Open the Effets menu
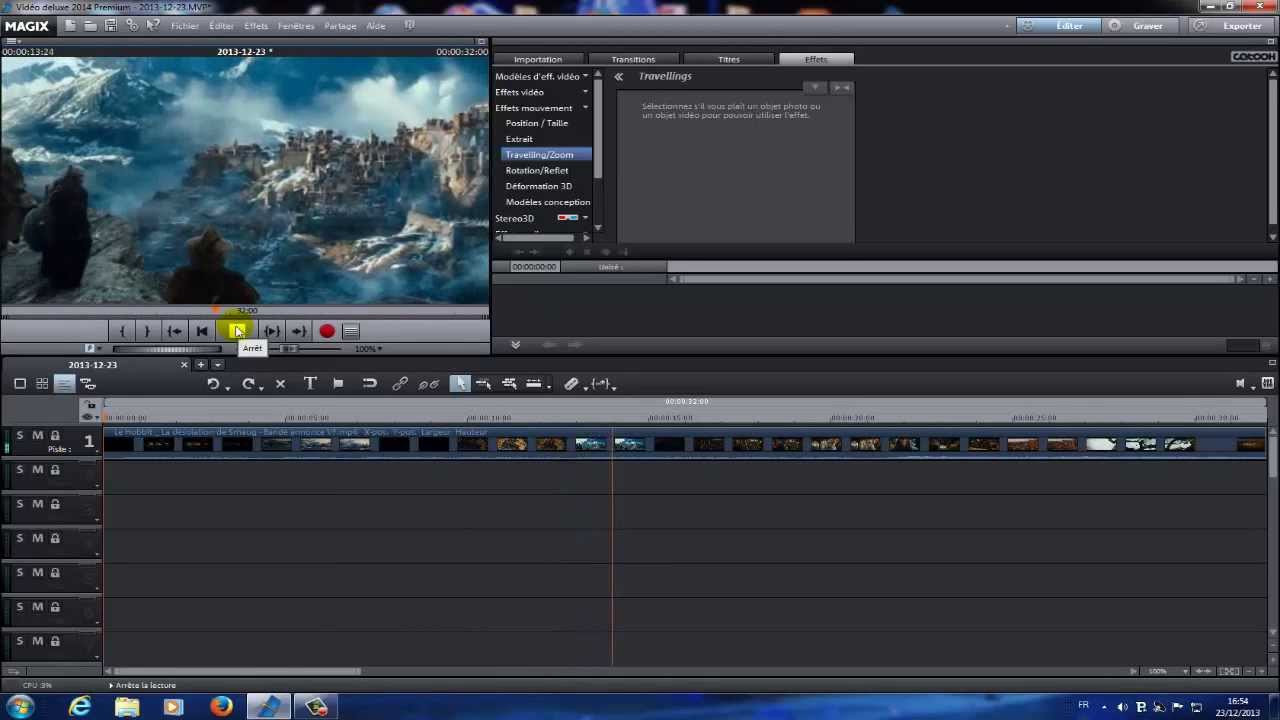Viewport: 1280px width, 720px height. click(x=256, y=26)
